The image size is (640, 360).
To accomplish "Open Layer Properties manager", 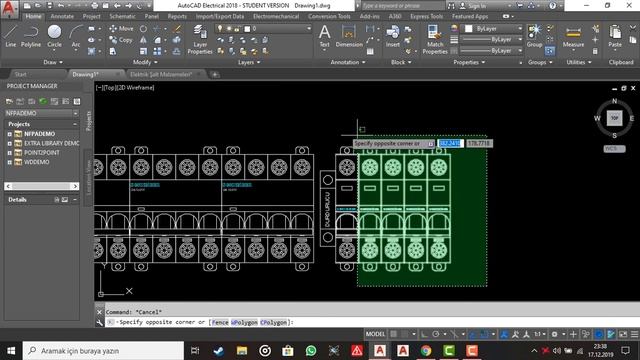I will click(x=200, y=40).
